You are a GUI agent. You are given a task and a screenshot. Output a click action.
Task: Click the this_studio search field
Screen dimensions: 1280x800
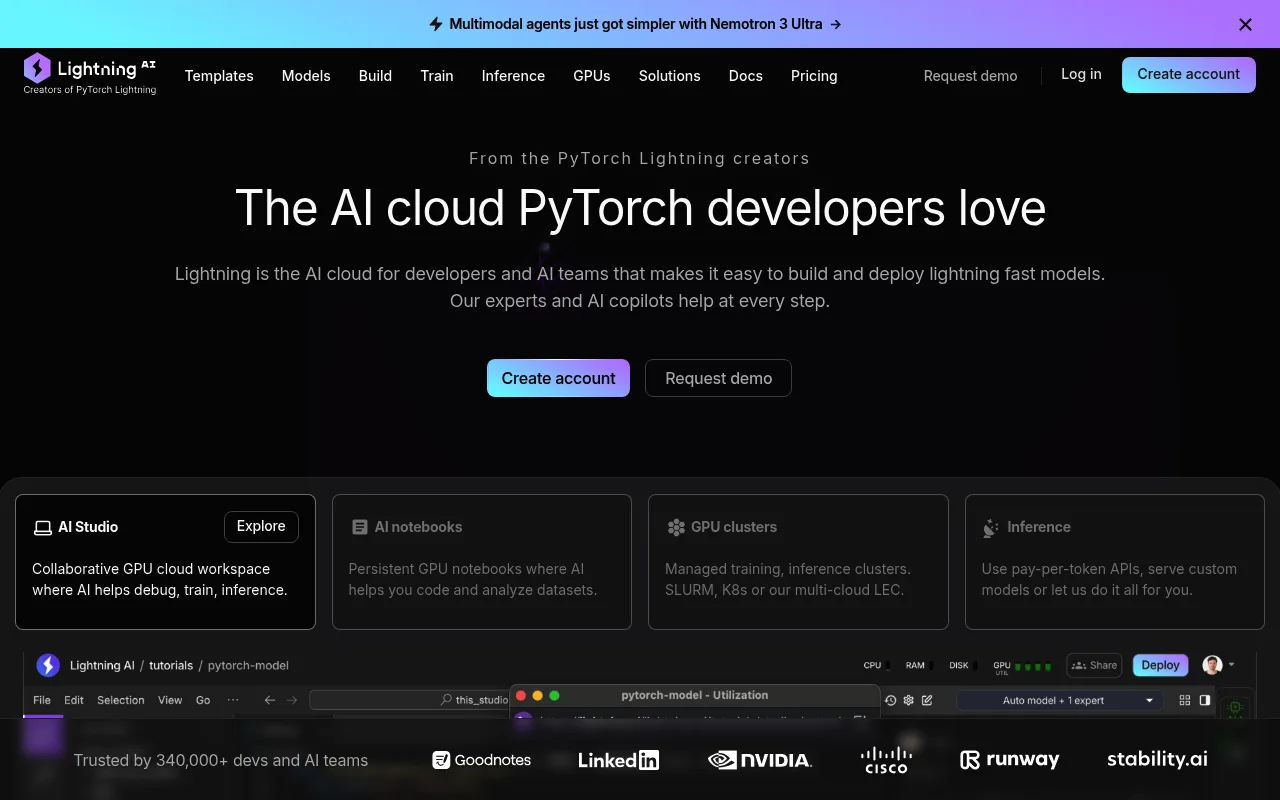point(411,700)
